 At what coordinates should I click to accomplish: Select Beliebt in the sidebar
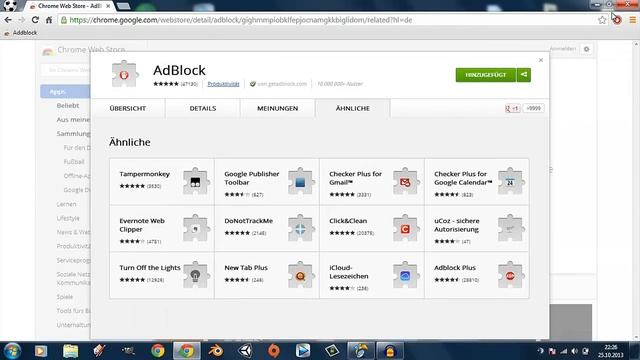[x=68, y=105]
